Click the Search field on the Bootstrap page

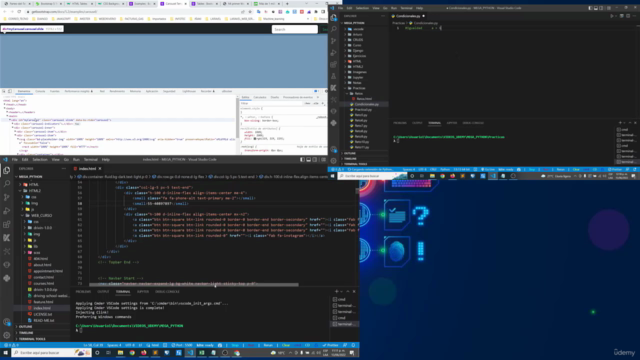pyautogui.click(x=295, y=29)
